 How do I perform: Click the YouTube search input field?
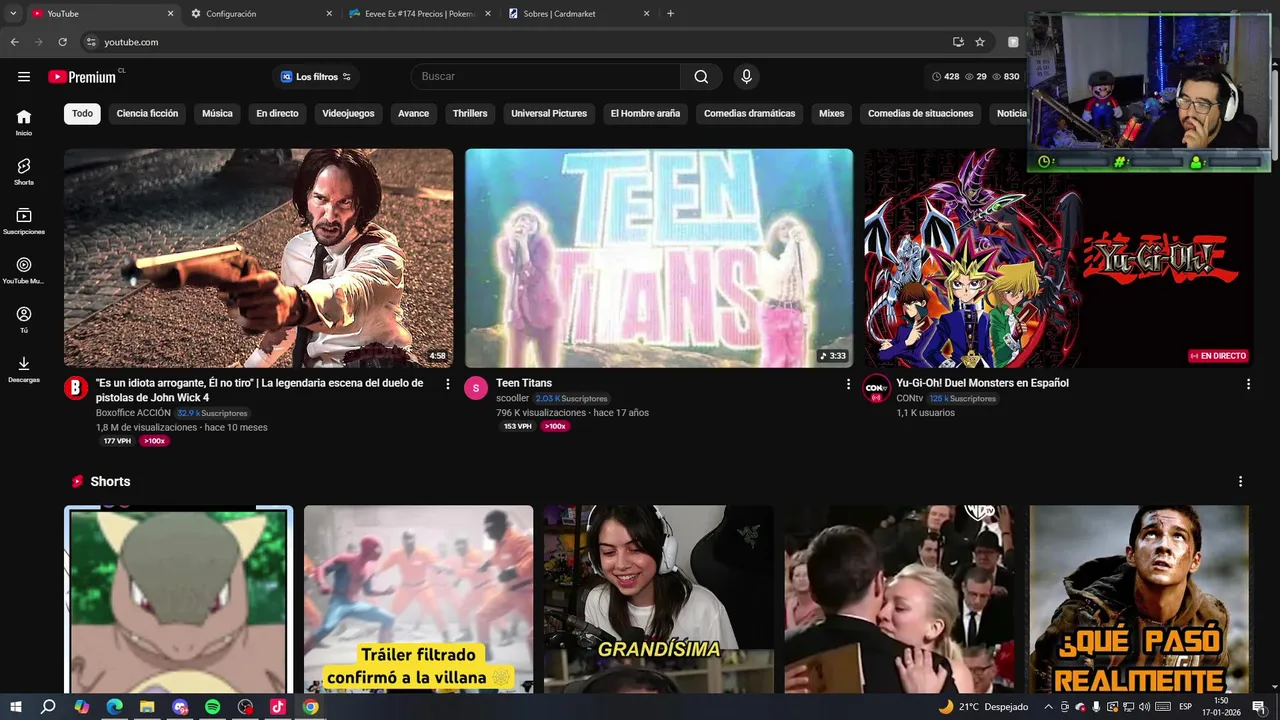pyautogui.click(x=545, y=77)
